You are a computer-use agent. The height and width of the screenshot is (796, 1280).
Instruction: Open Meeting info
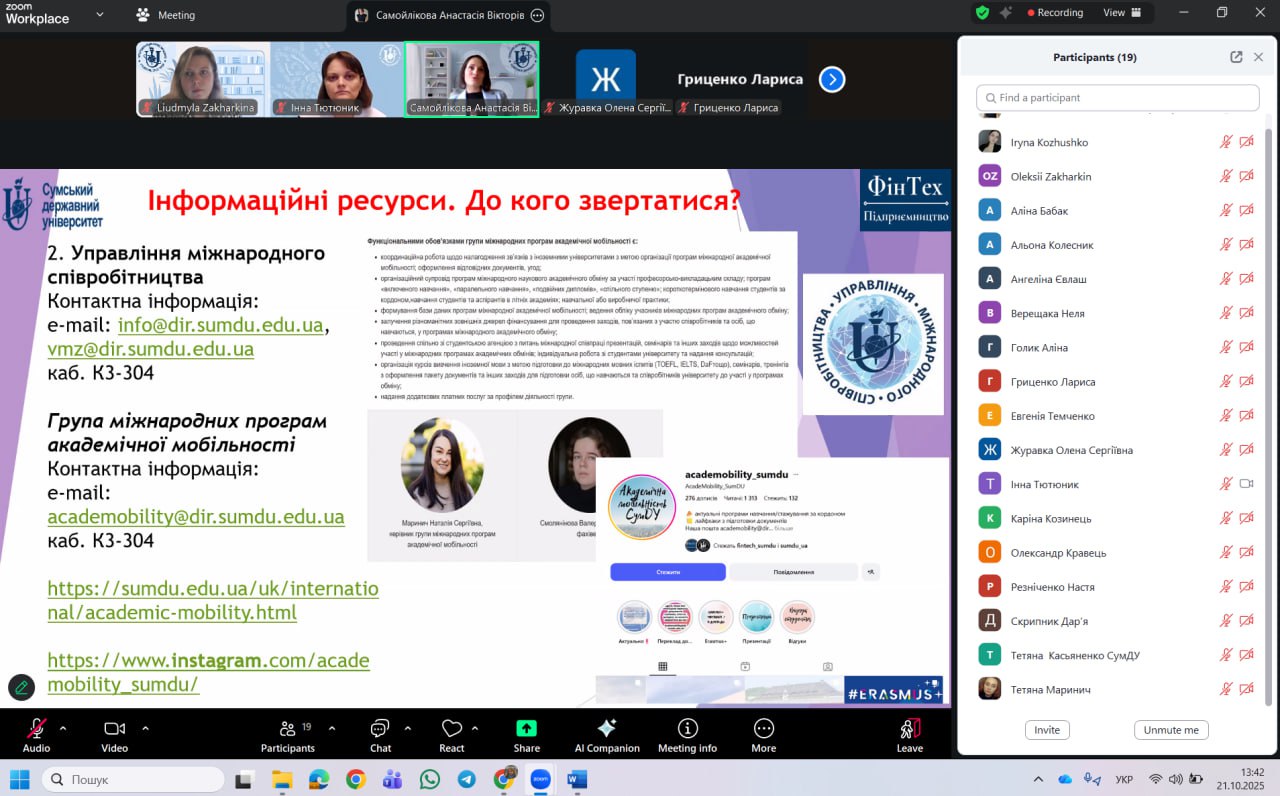(687, 729)
